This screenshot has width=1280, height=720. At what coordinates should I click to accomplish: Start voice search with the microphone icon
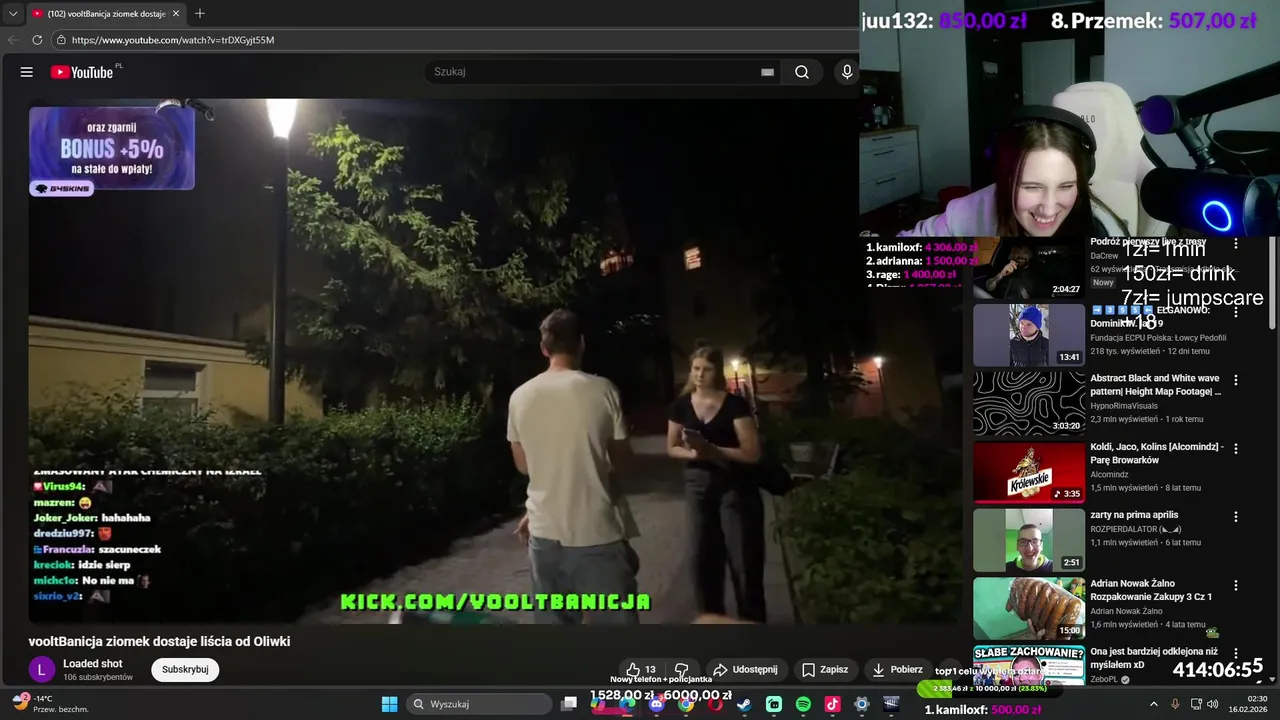[847, 72]
